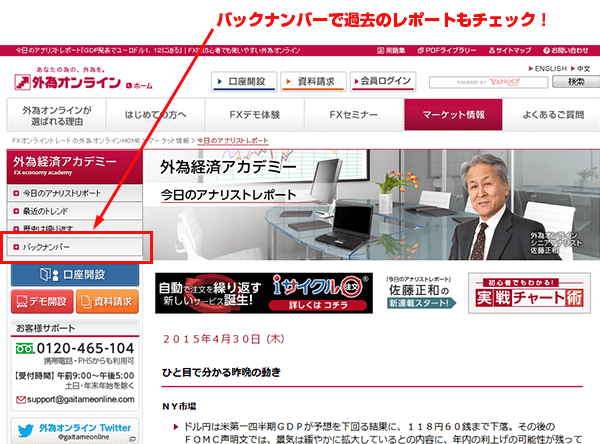Open 外為オンライン Twitter link
Image resolution: width=600 pixels, height=444 pixels.
point(85,428)
